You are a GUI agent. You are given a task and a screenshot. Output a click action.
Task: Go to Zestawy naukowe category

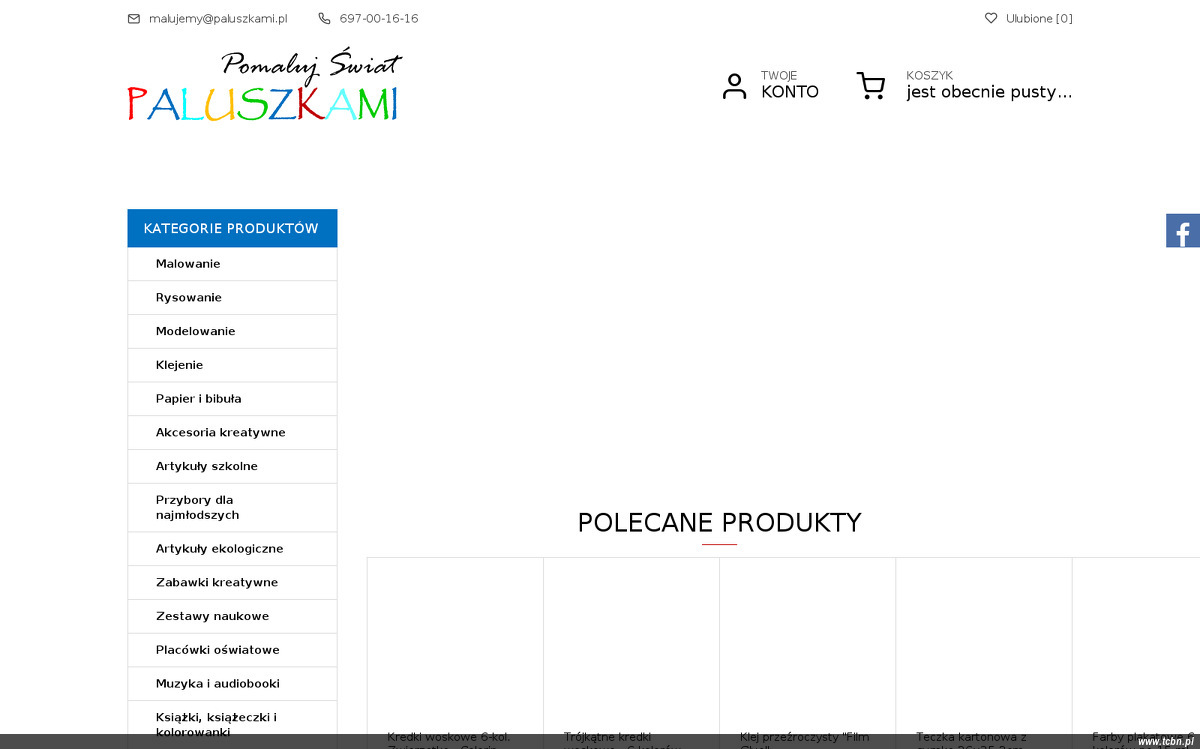pyautogui.click(x=232, y=616)
